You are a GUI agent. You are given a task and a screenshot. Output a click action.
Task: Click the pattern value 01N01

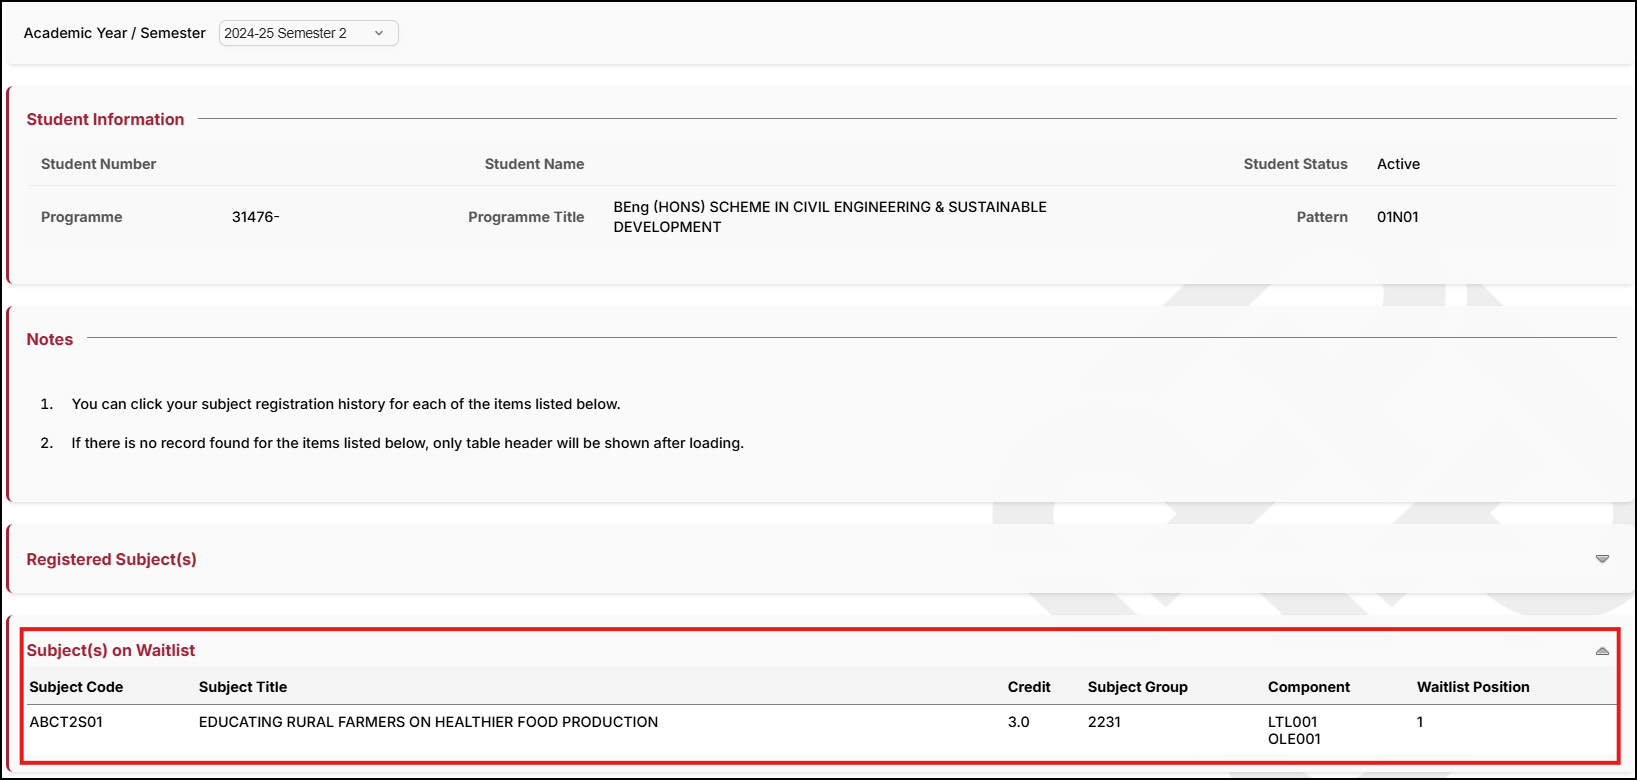pyautogui.click(x=1397, y=217)
